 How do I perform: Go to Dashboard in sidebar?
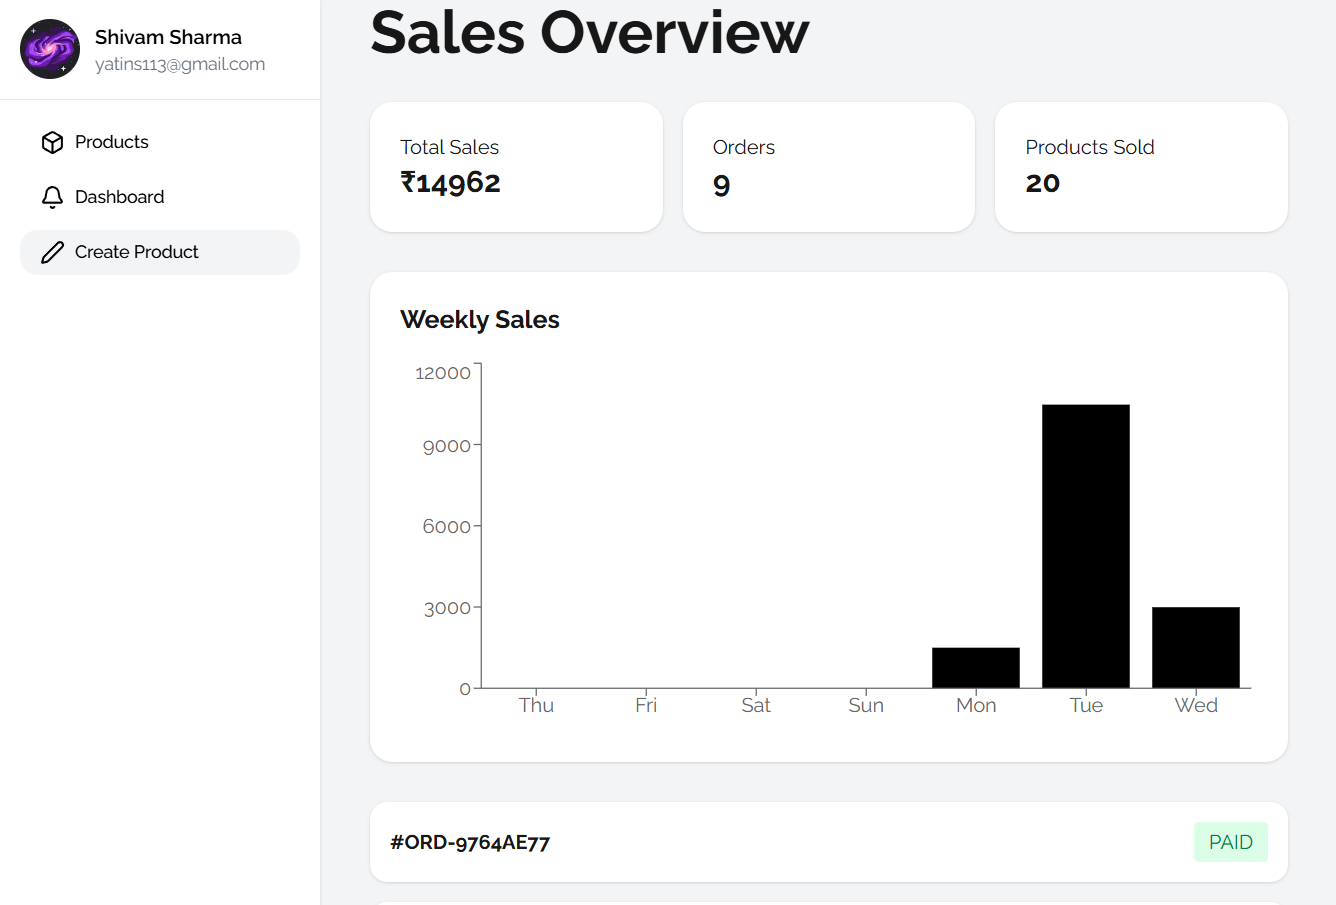point(119,197)
